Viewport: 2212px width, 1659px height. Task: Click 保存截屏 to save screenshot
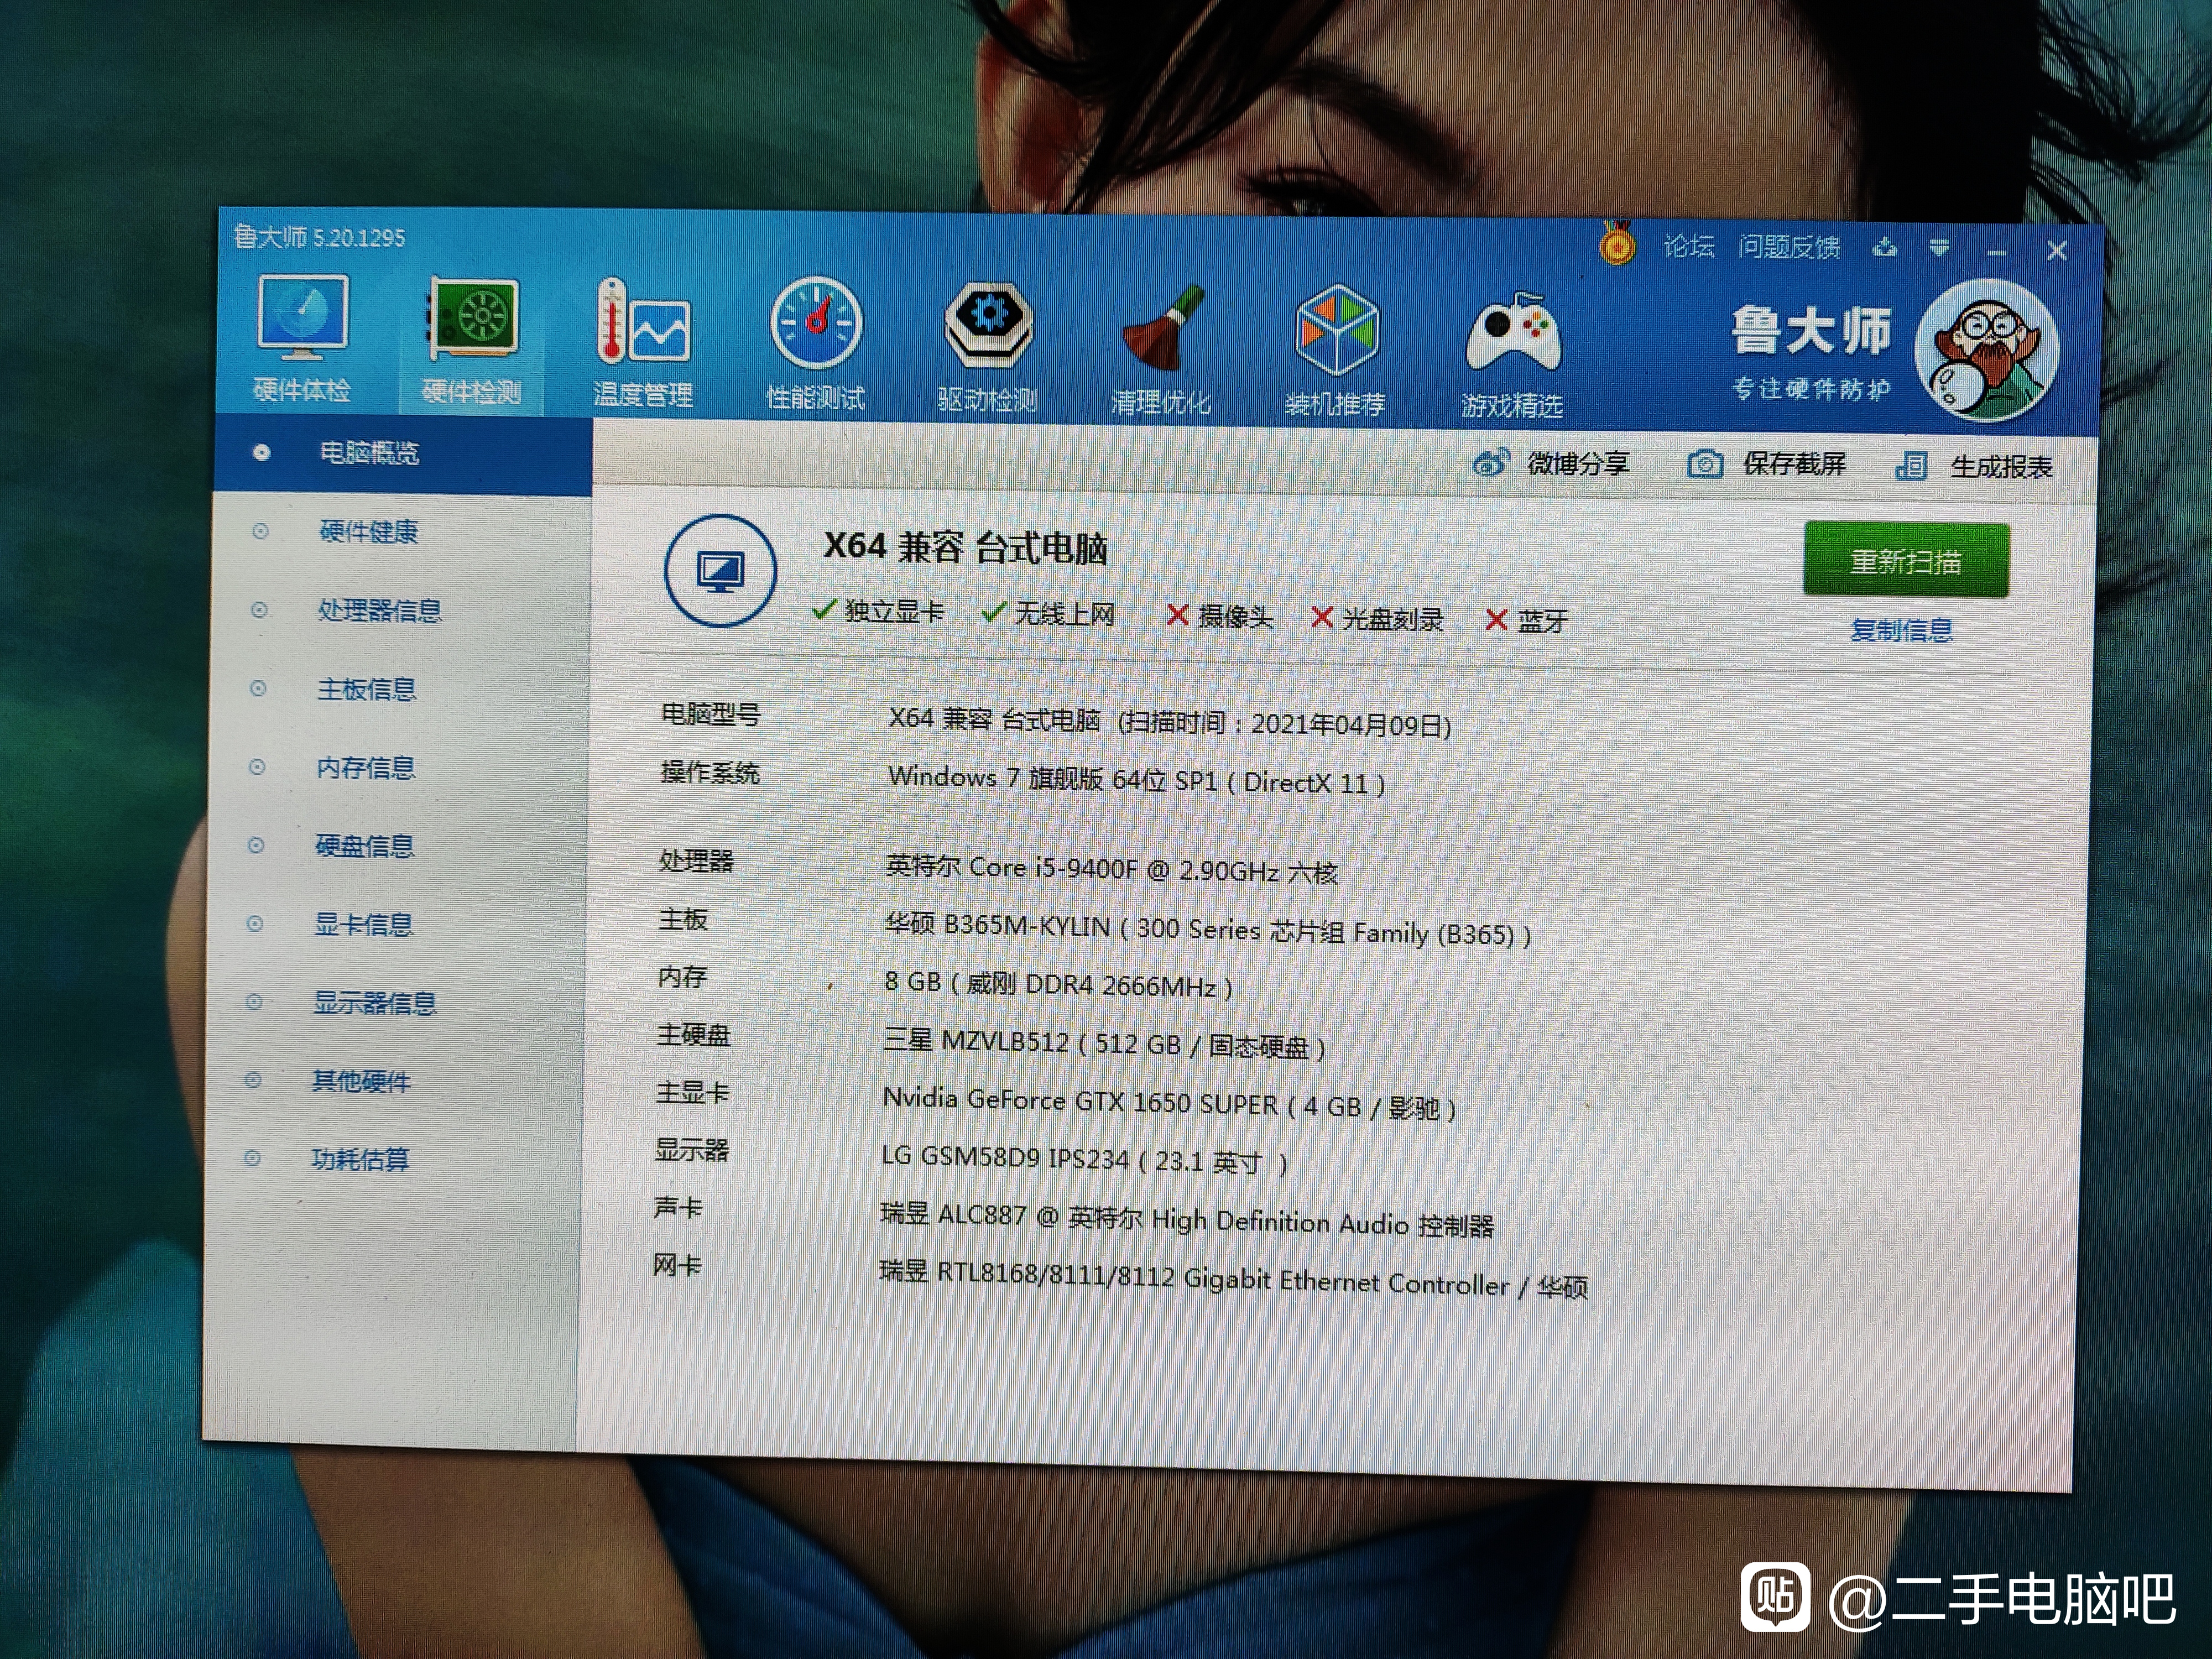tap(1766, 465)
